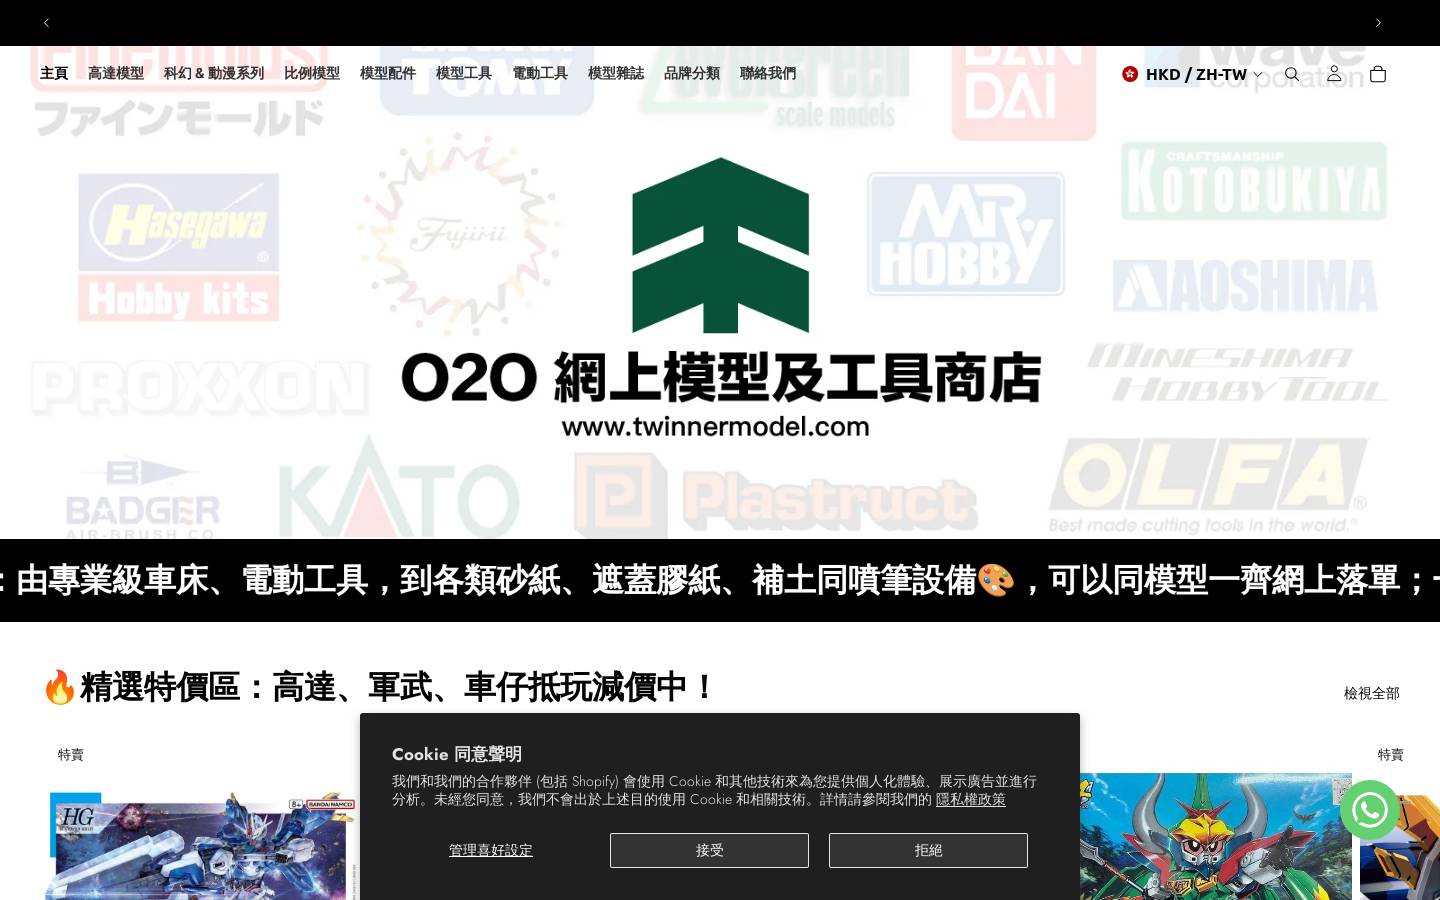Open the 比例模型 menu
Screen dimensions: 1440x900
pyautogui.click(x=312, y=73)
